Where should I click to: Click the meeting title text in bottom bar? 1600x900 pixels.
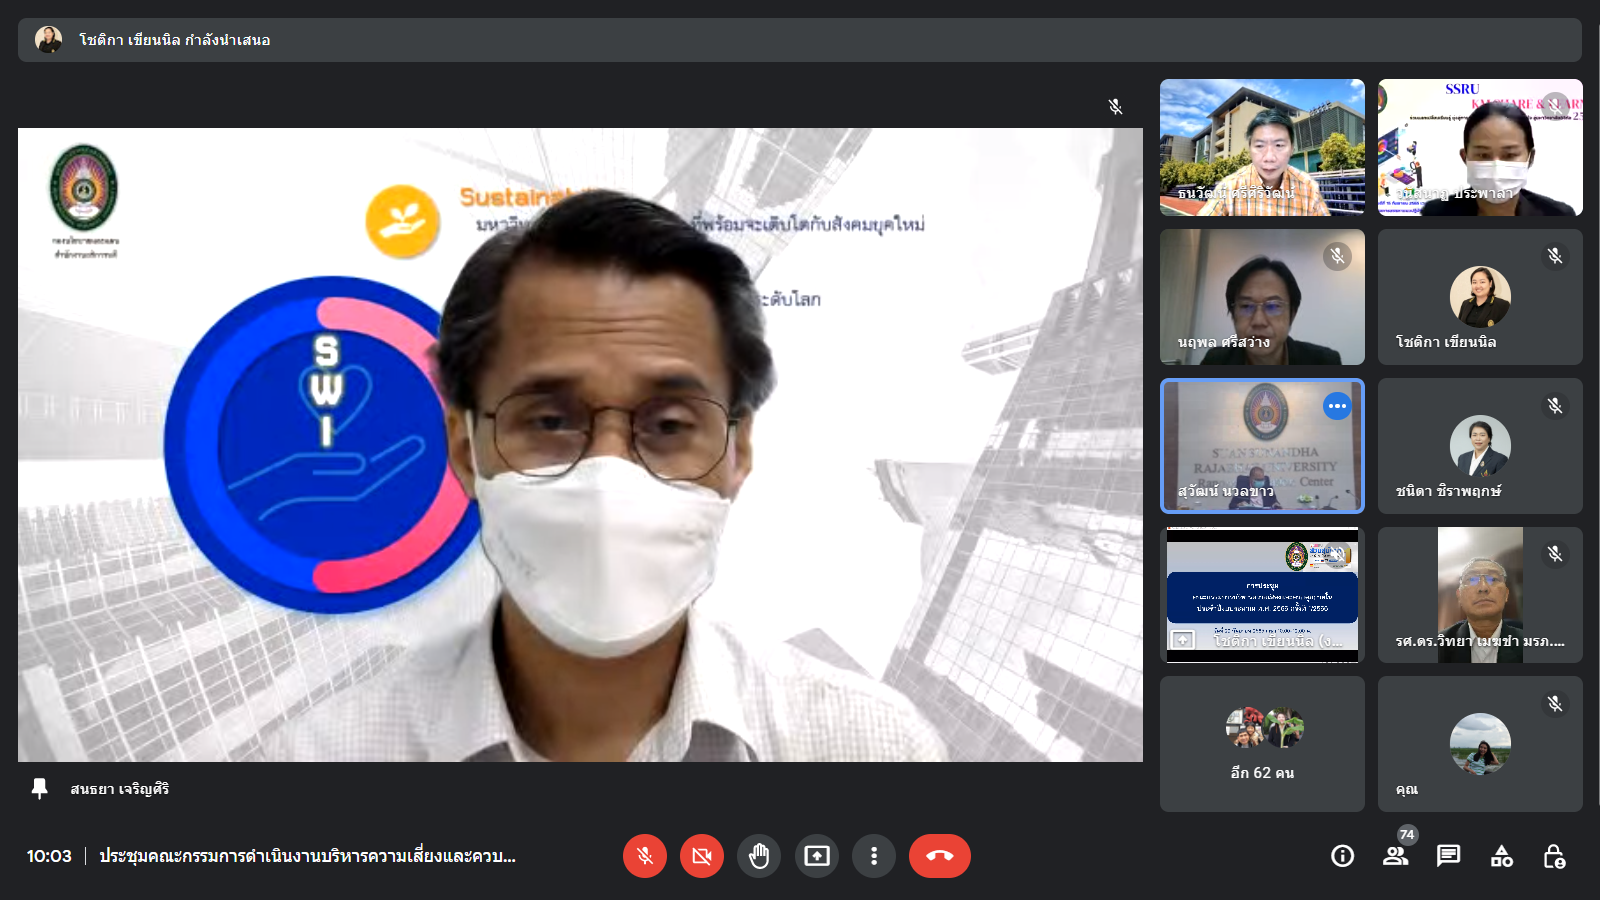307,856
